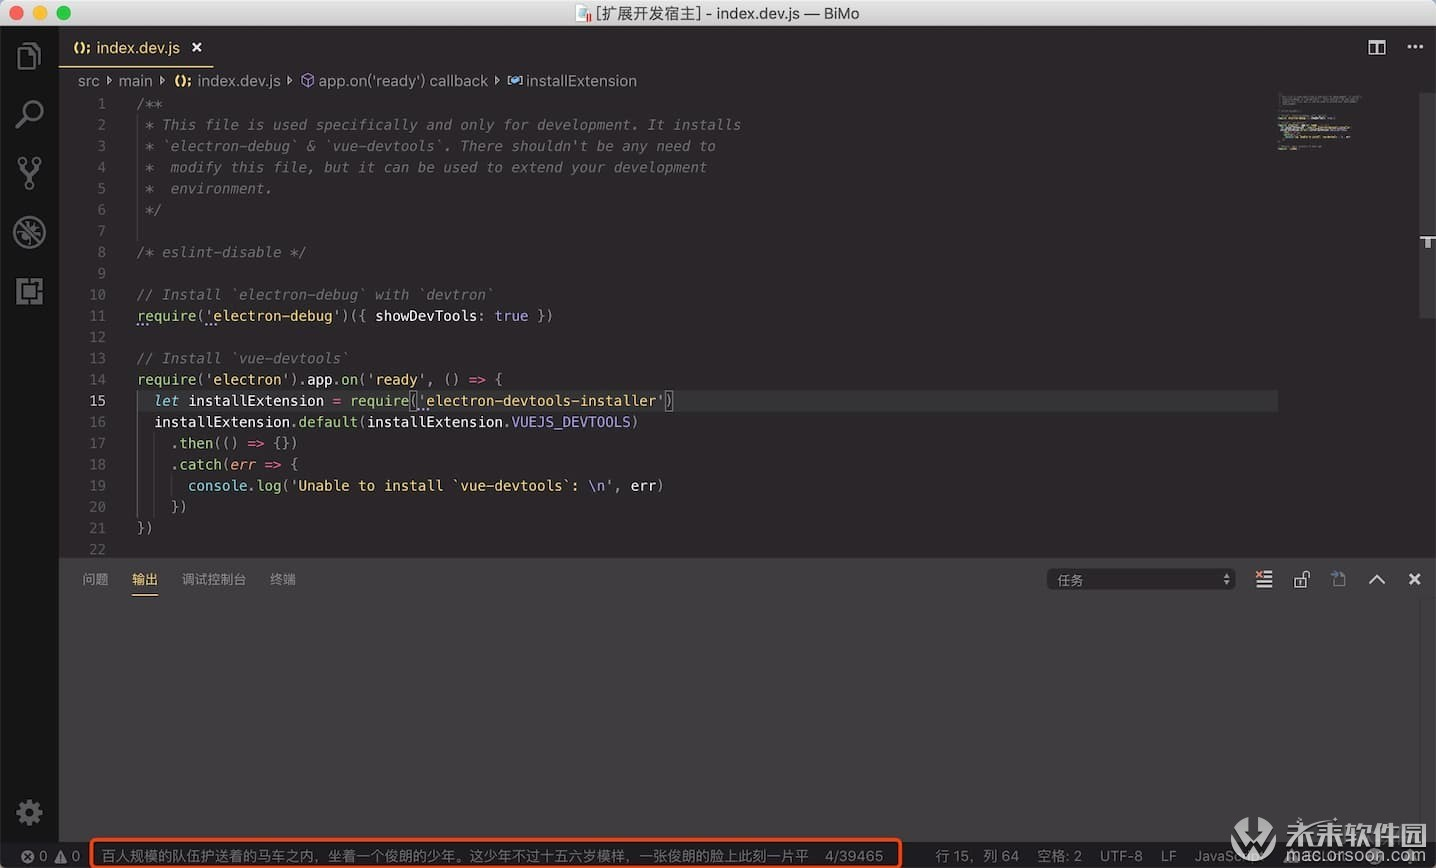The image size is (1436, 868).
Task: Open the editor More Actions ellipsis
Action: [x=1414, y=47]
